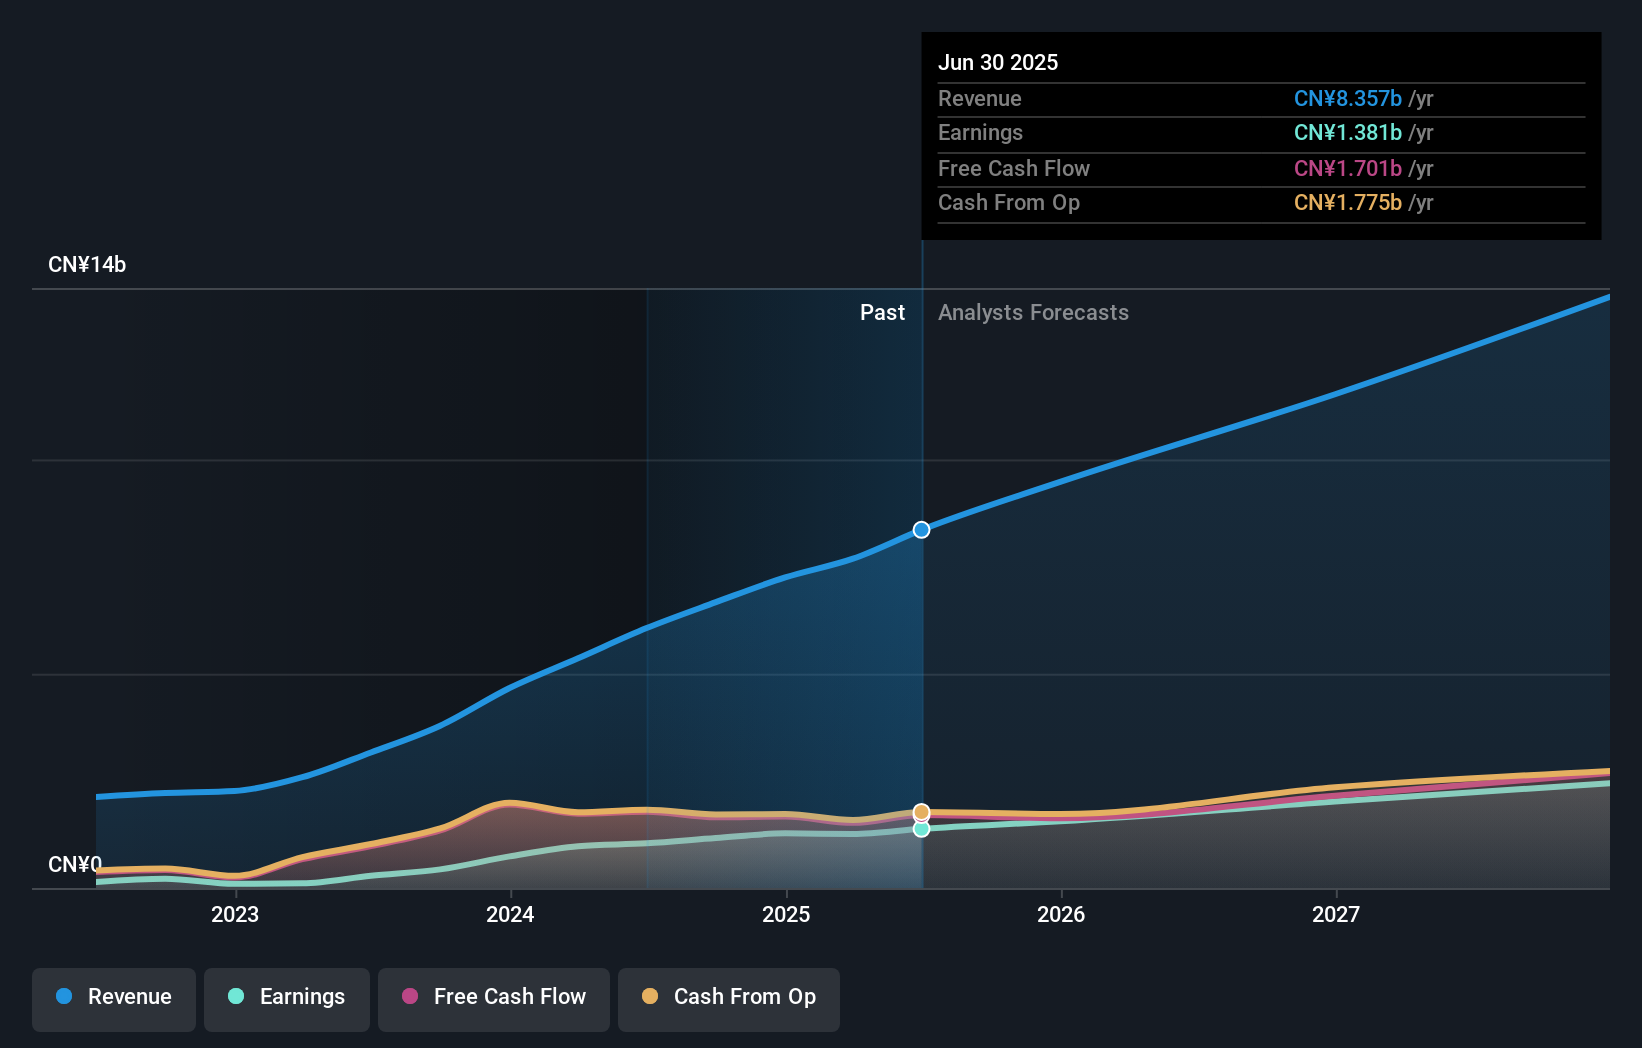Select the Earnings marker at the forecast boundary
1642x1048 pixels.
[x=921, y=828]
